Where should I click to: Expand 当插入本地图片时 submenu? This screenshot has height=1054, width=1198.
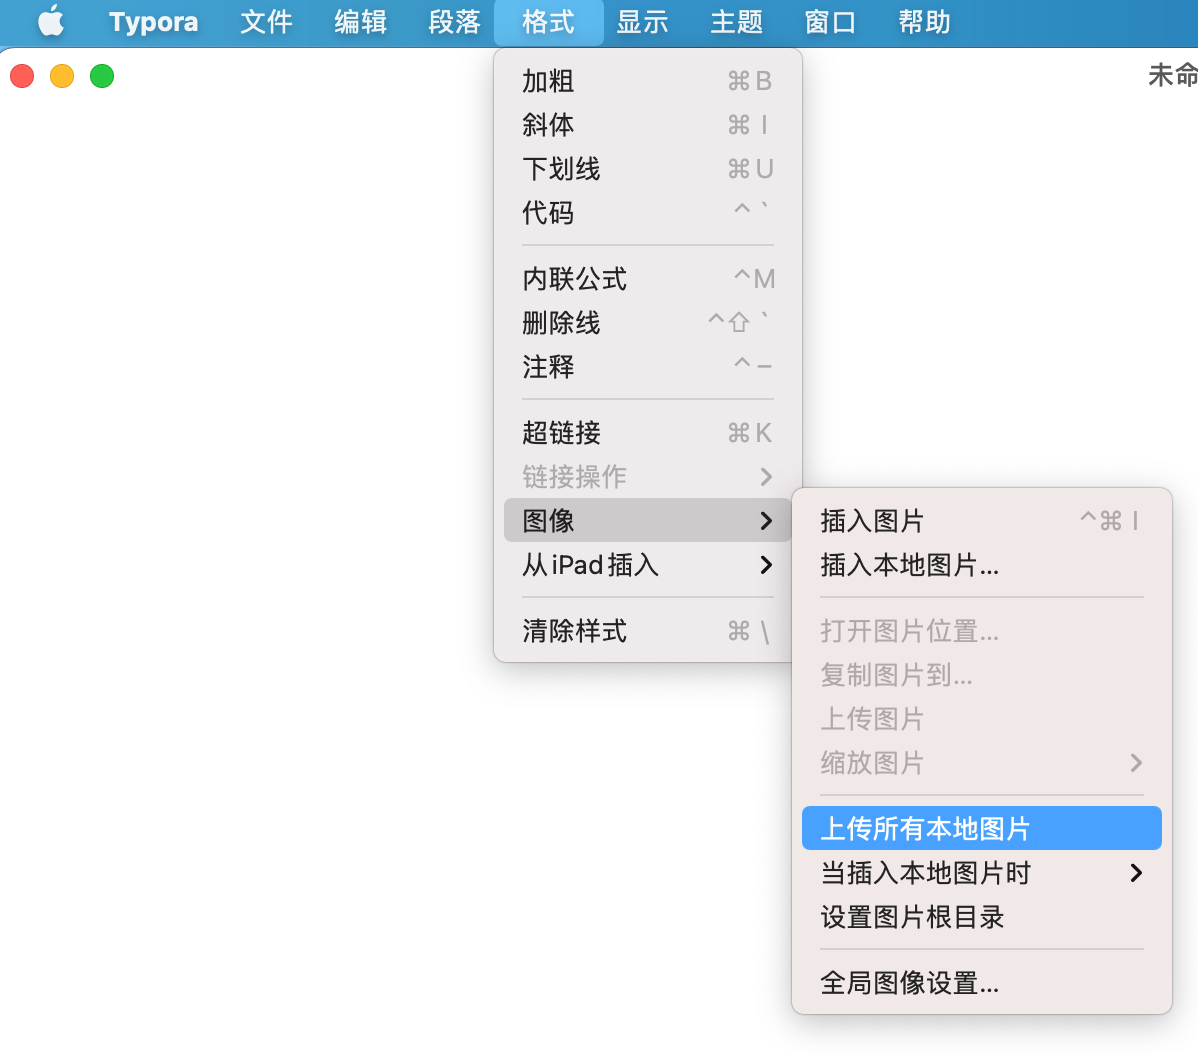pos(982,872)
